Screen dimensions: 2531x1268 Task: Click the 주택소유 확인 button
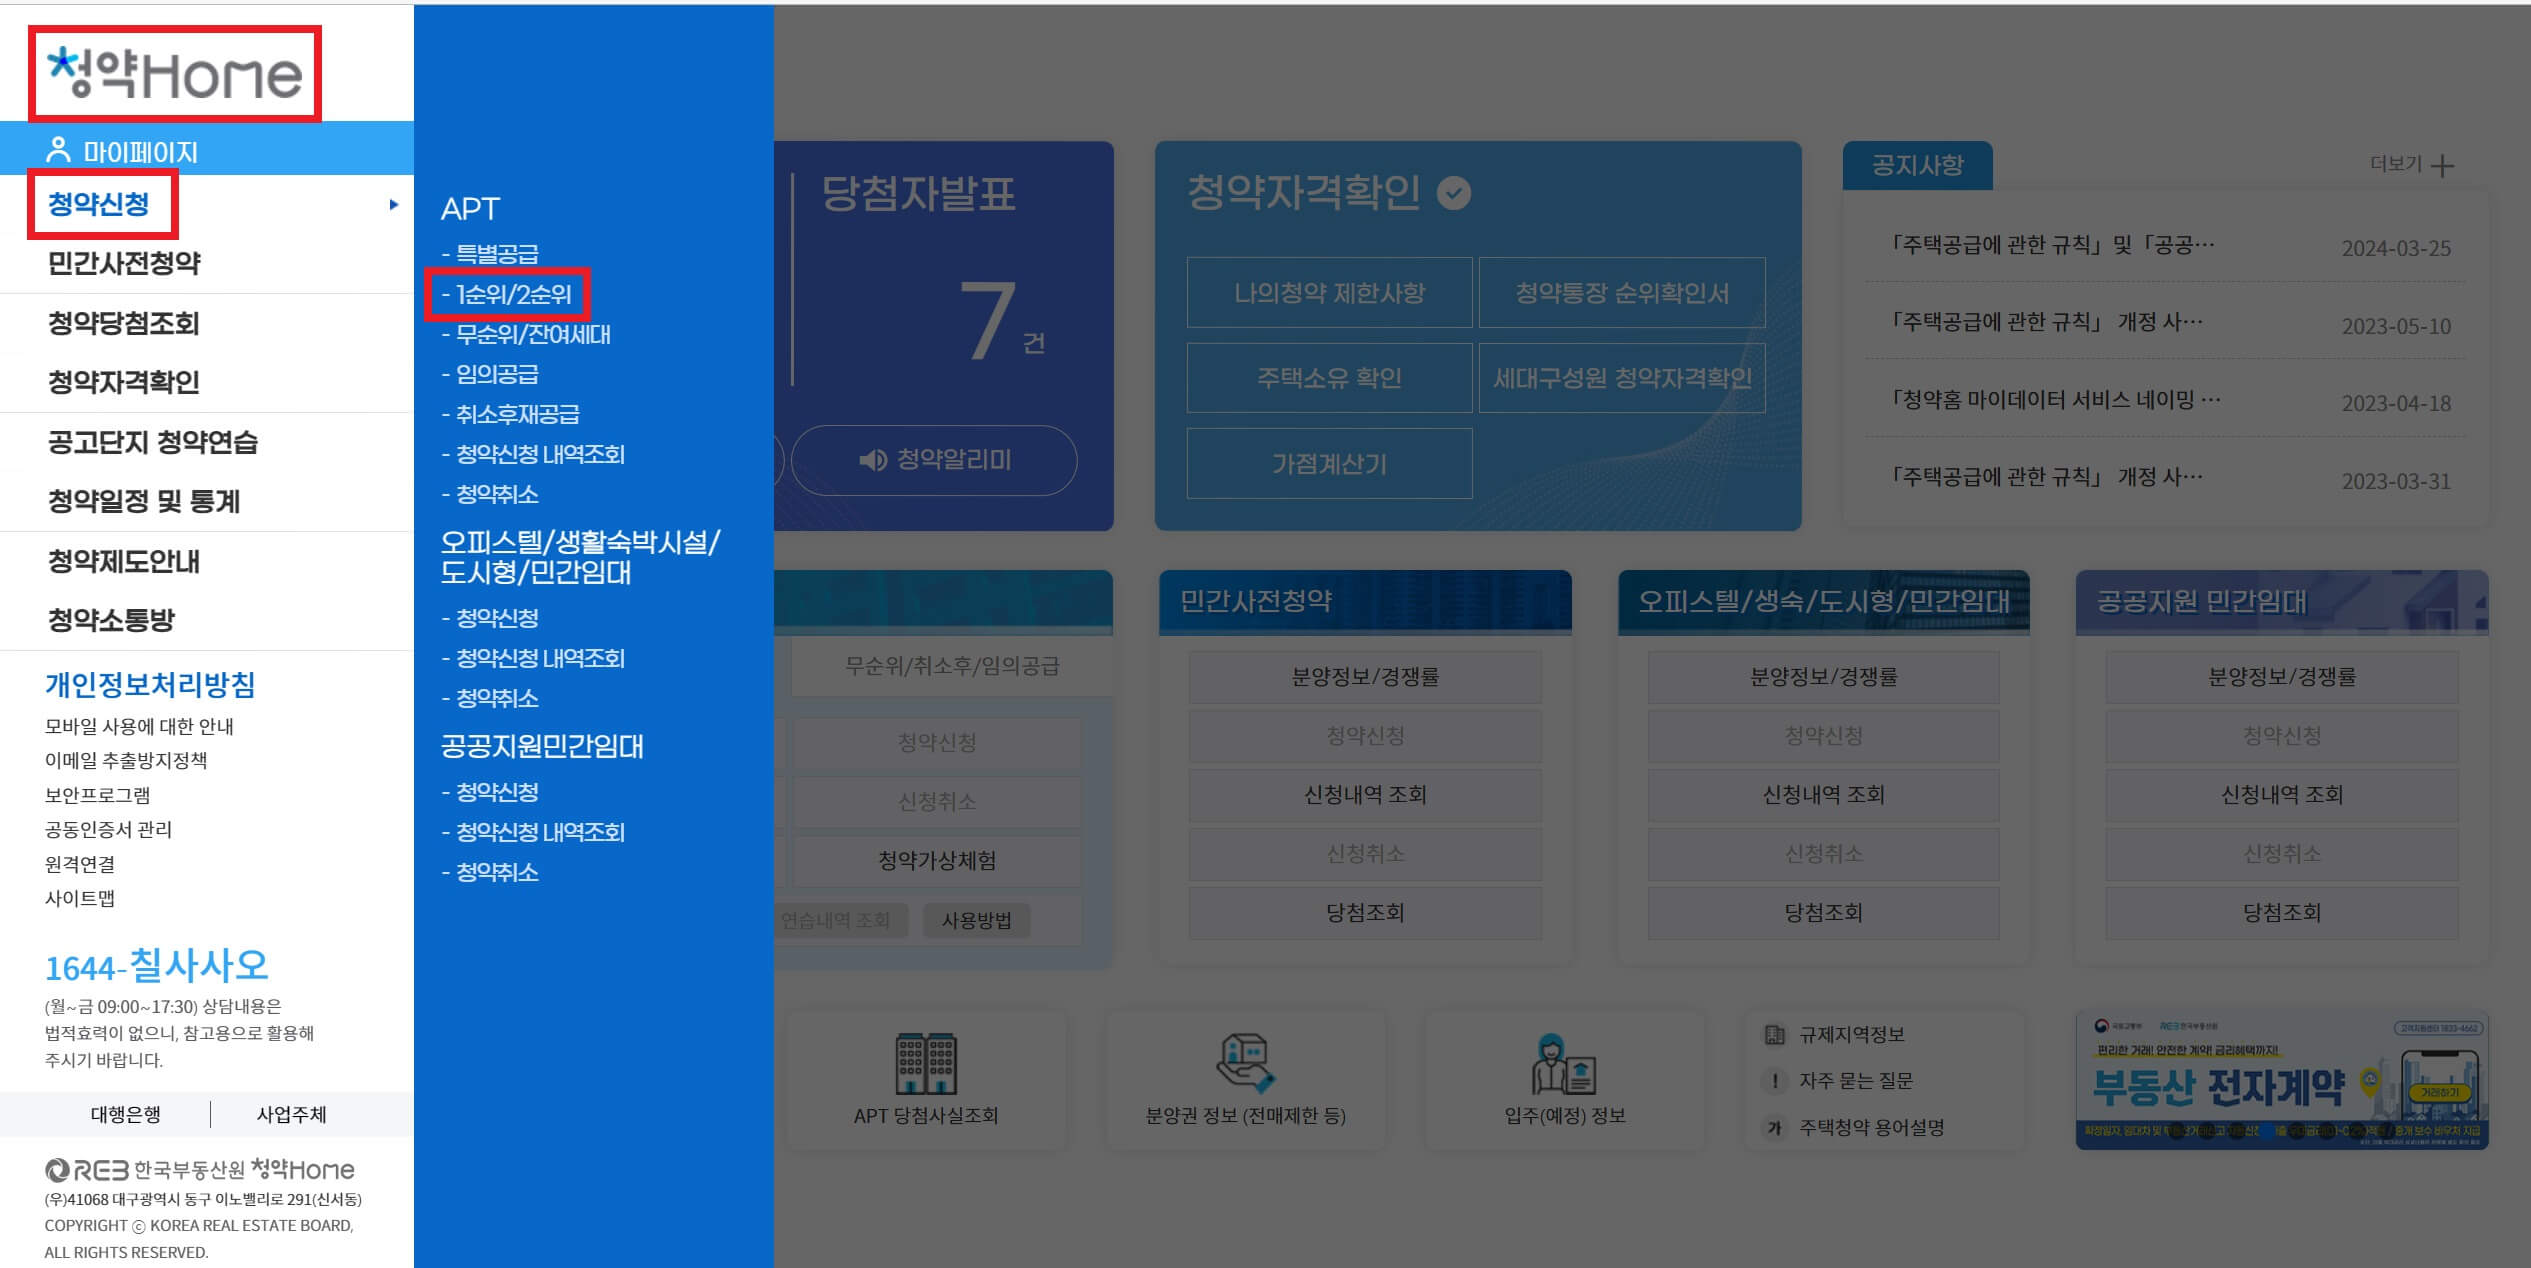[x=1328, y=378]
